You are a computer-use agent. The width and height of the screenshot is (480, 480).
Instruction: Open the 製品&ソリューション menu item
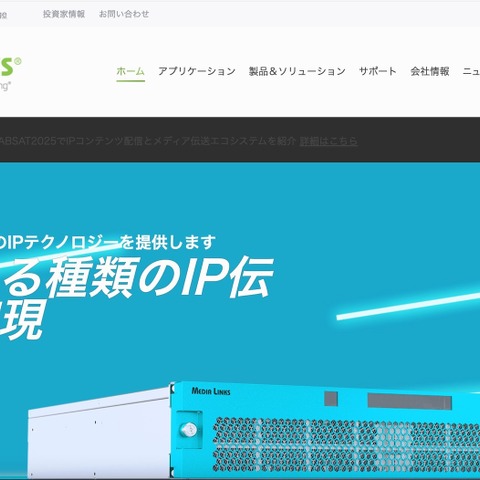(297, 71)
